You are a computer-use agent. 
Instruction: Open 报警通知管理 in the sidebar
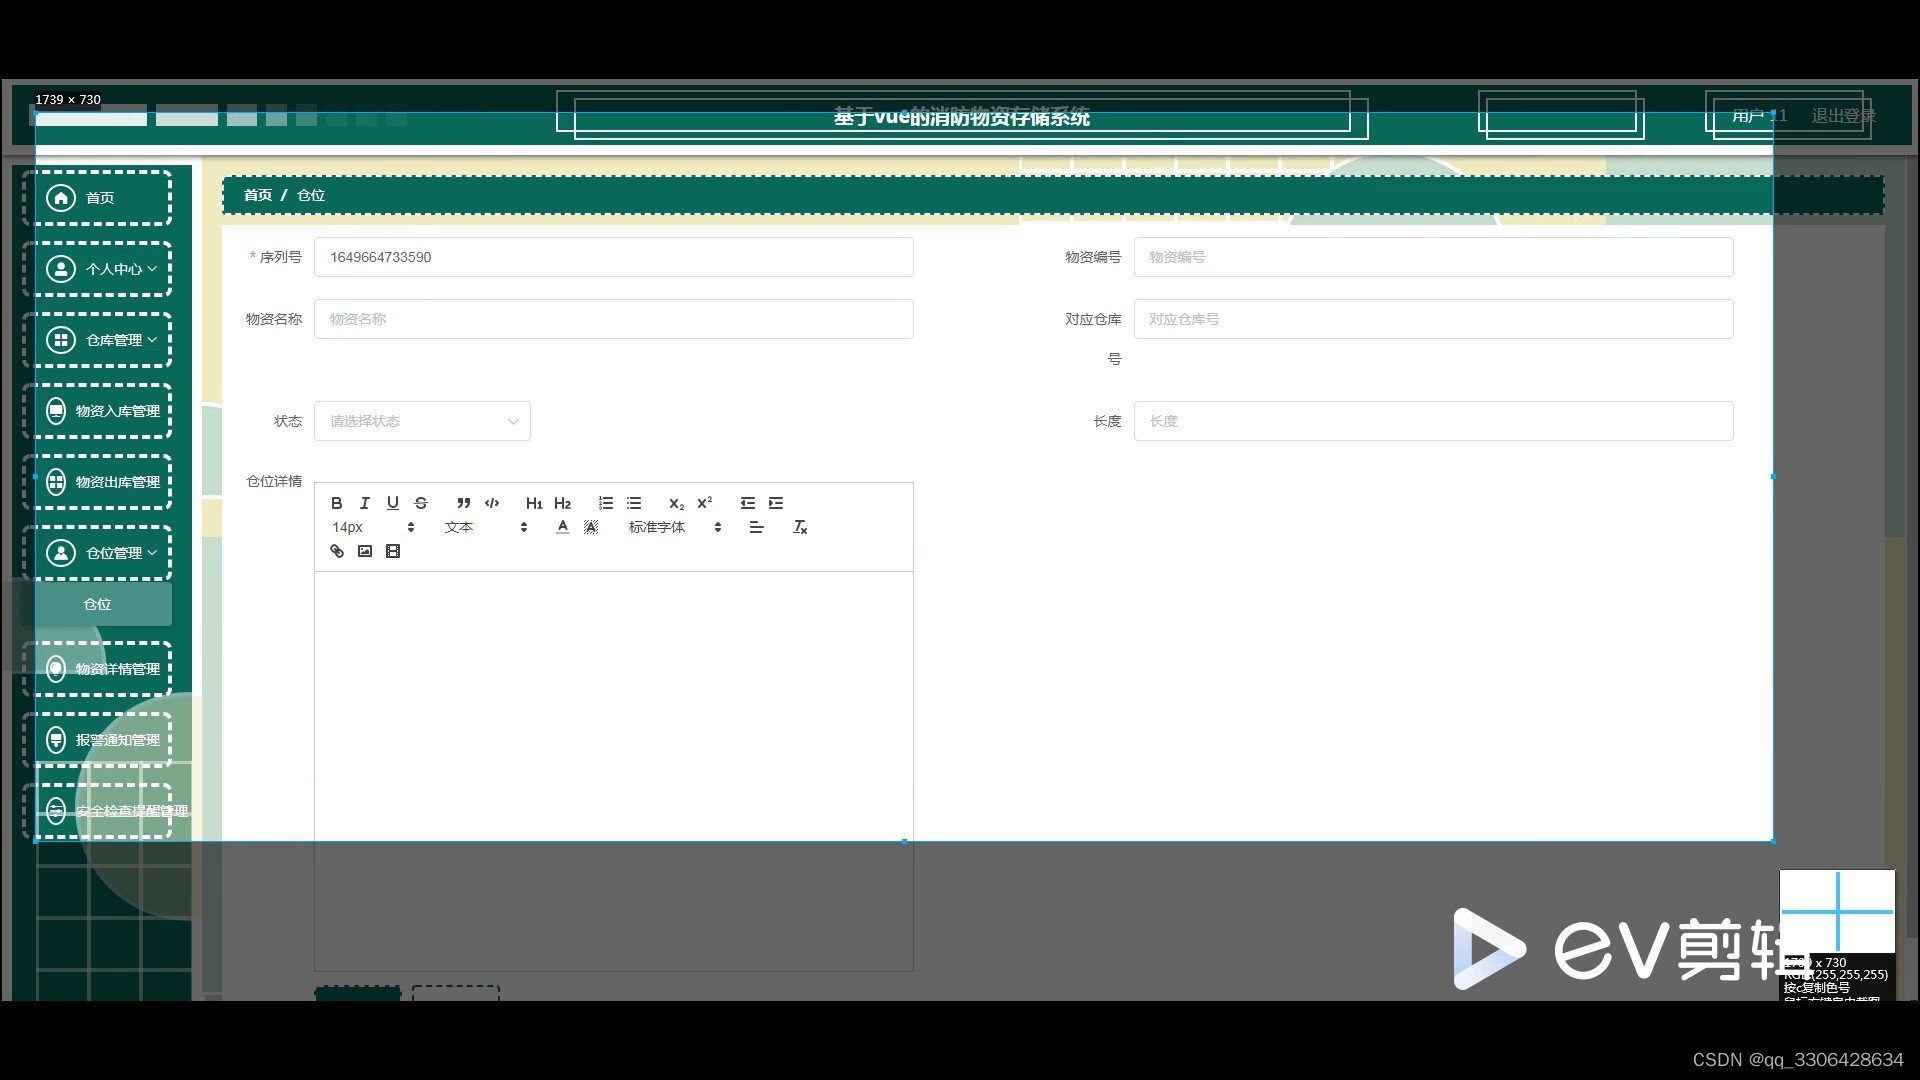[x=98, y=740]
